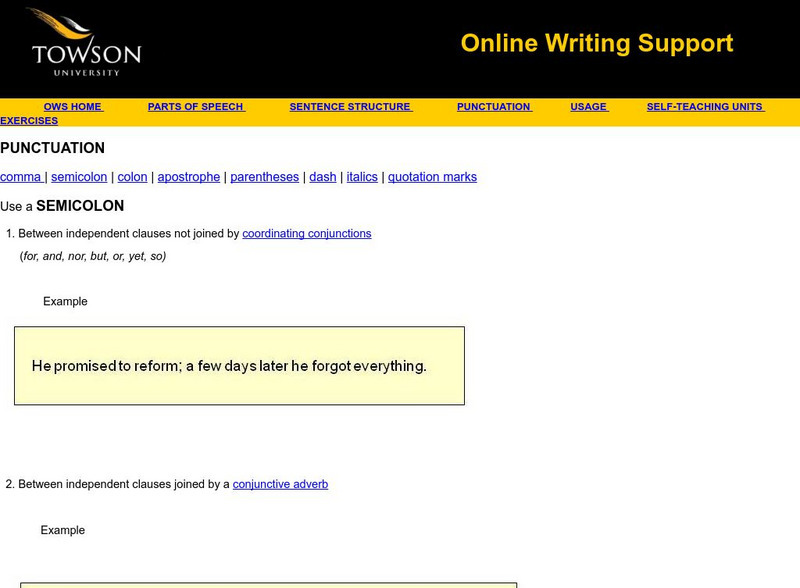Image resolution: width=800 pixels, height=588 pixels.
Task: Open the EXERCISES section
Action: pos(28,119)
